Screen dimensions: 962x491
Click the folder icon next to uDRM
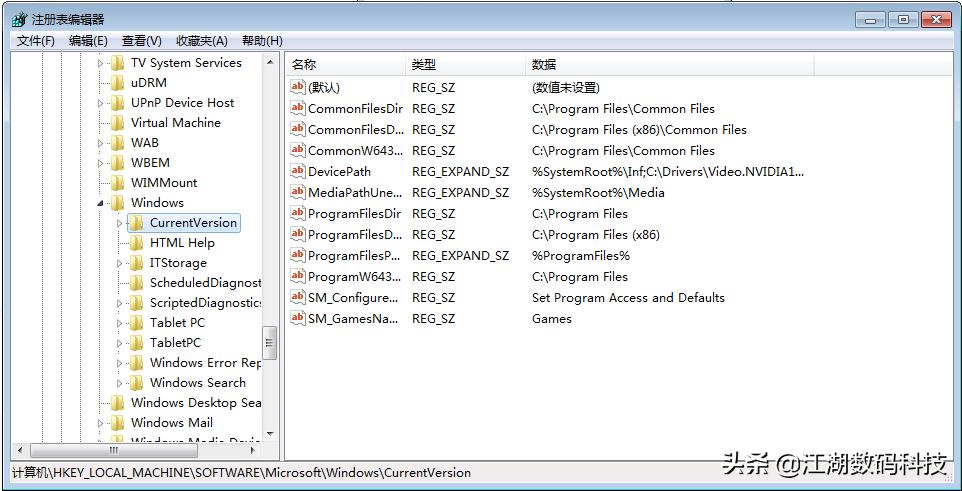(117, 83)
